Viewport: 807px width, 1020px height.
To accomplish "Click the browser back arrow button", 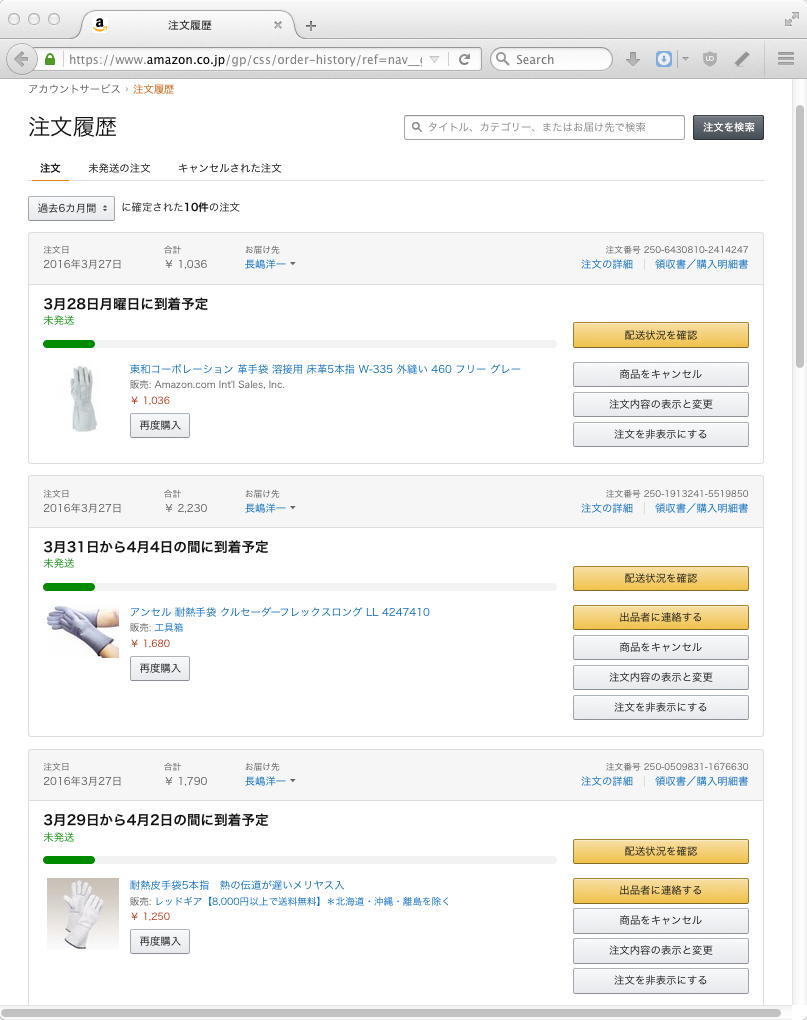I will coord(21,59).
